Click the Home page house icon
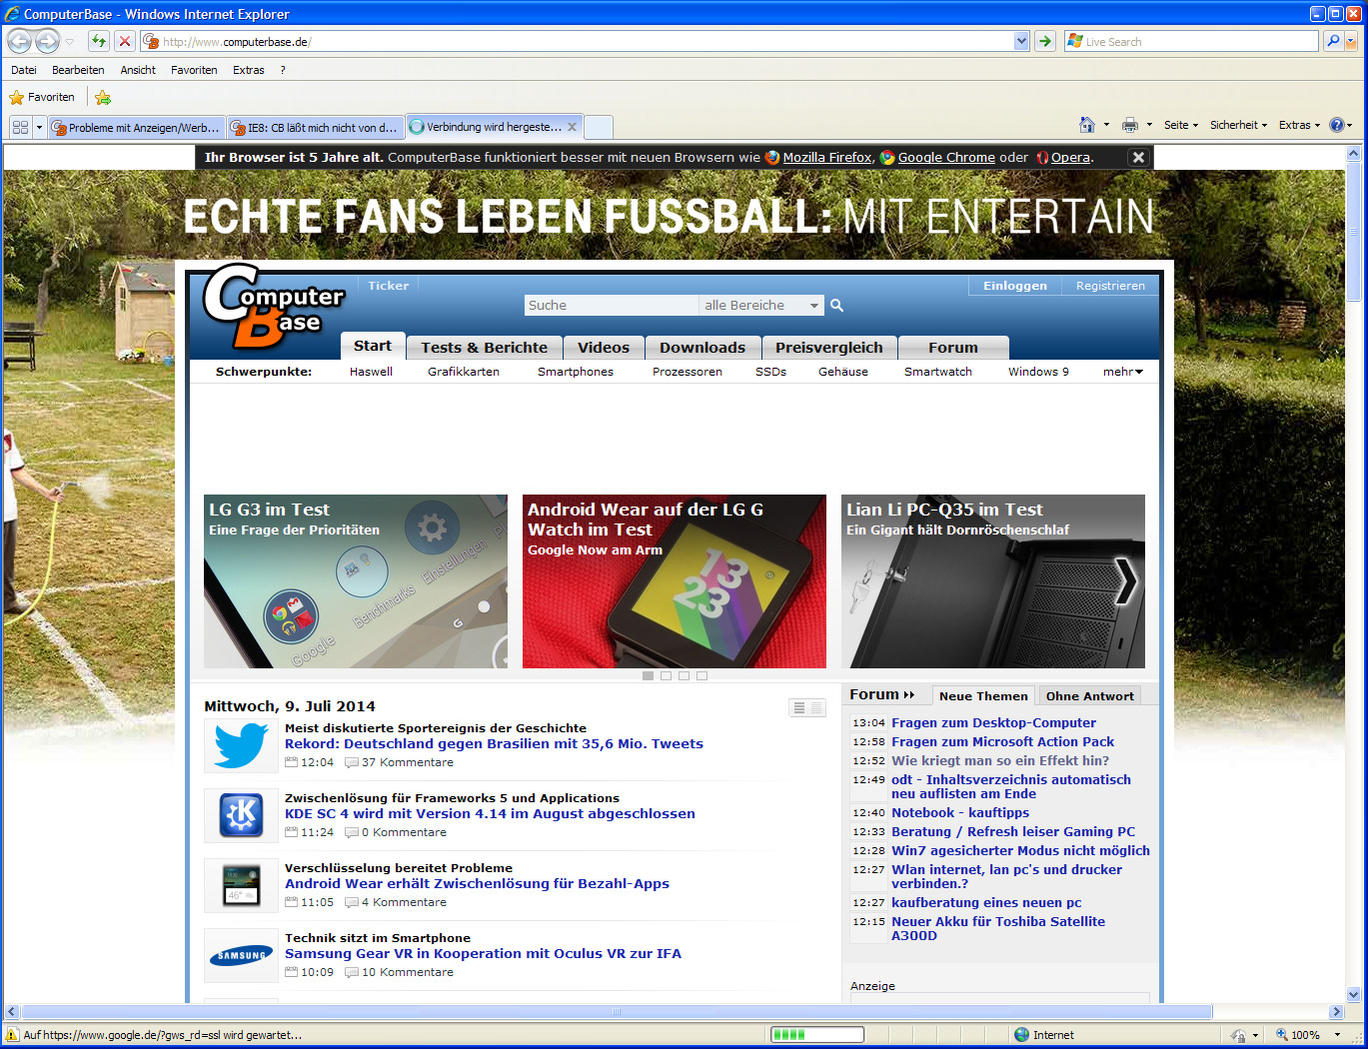This screenshot has height=1049, width=1368. pyautogui.click(x=1087, y=125)
